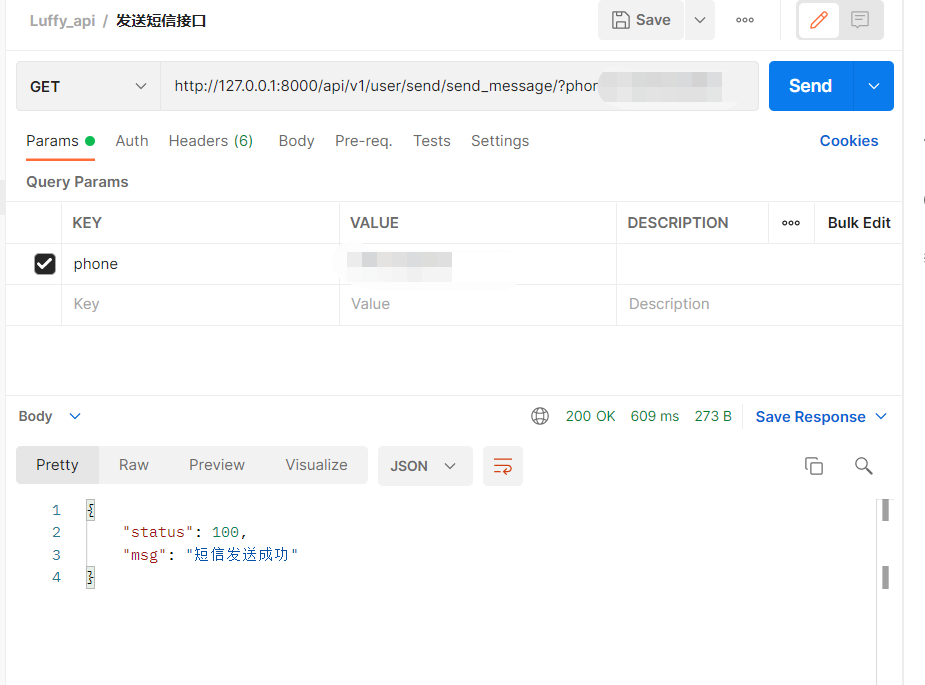Screen dimensions: 925x685
Task: Click Bulk Edit for query params
Action: [x=859, y=223]
